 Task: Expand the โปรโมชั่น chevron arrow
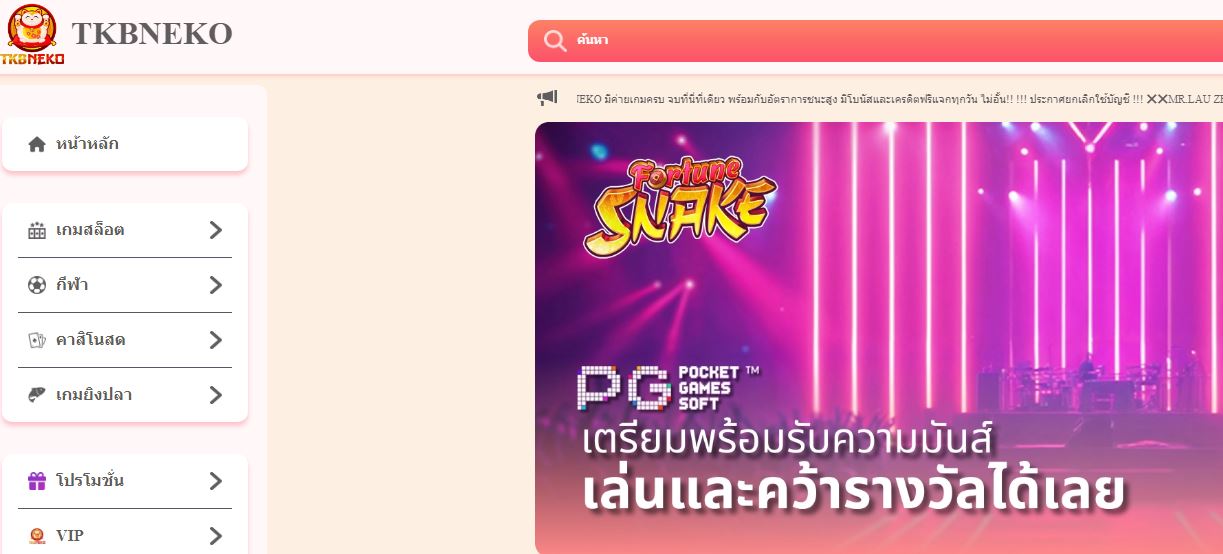pyautogui.click(x=215, y=481)
